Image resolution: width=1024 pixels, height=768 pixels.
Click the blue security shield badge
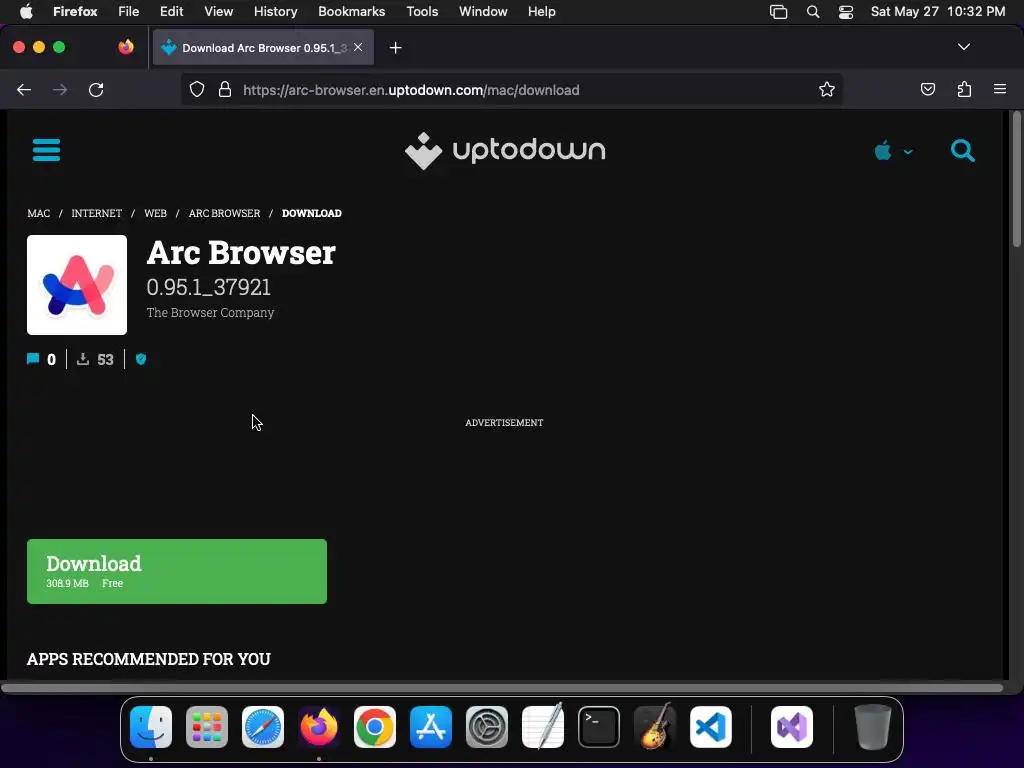click(x=141, y=359)
